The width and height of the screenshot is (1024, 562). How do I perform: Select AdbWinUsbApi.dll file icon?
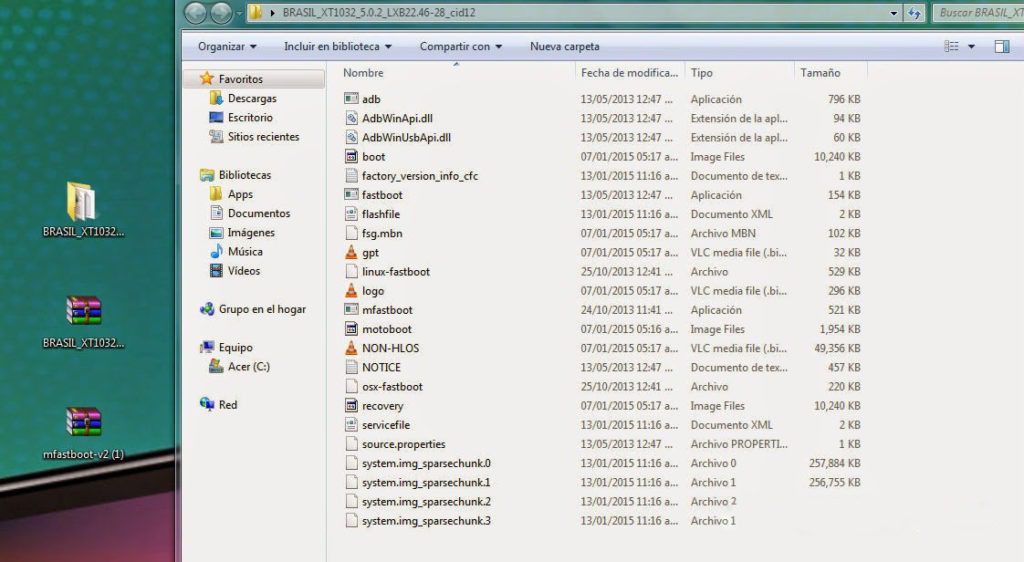tap(351, 137)
